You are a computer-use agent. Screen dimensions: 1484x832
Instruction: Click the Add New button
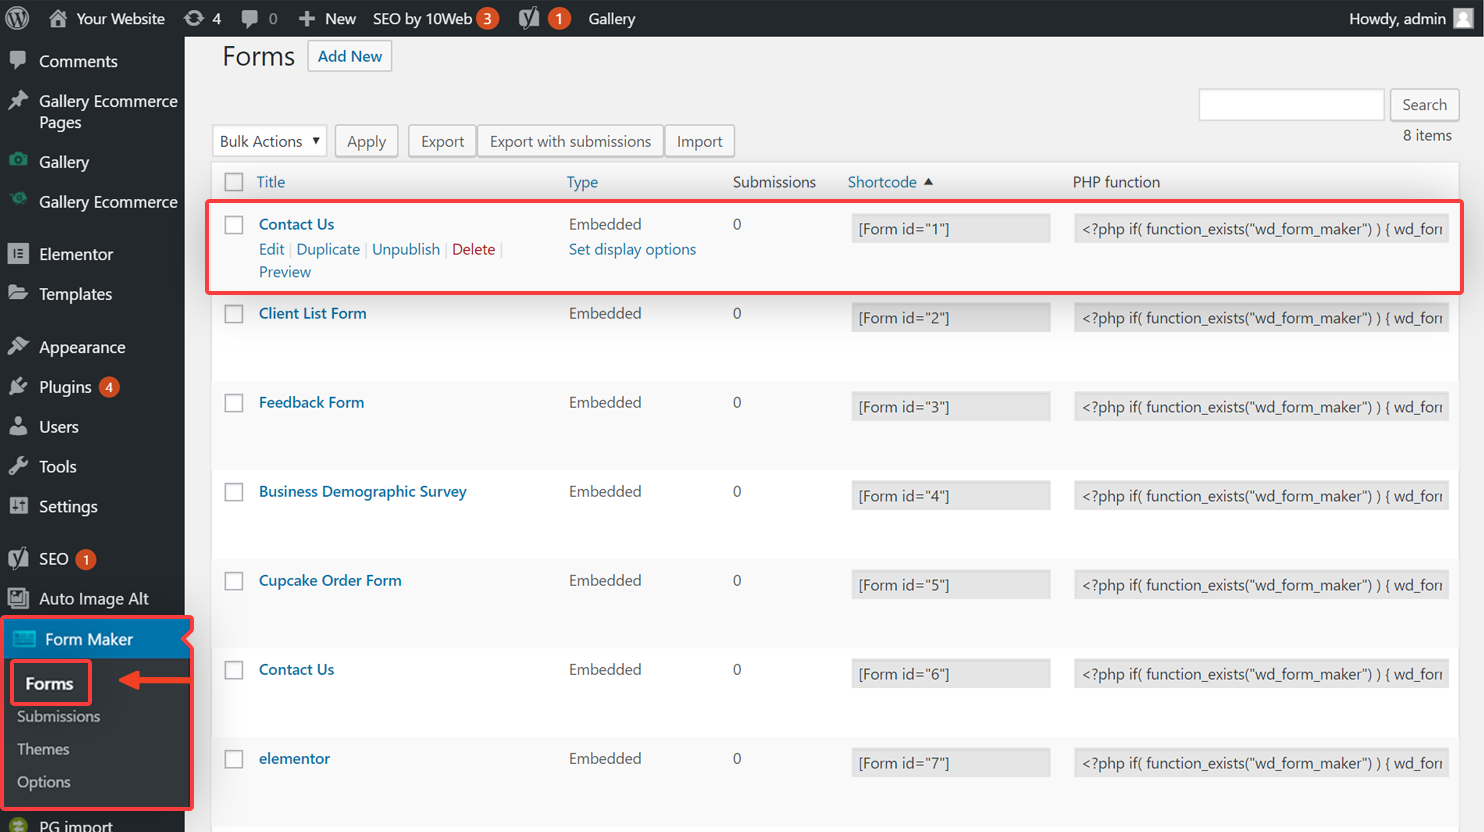pyautogui.click(x=350, y=56)
